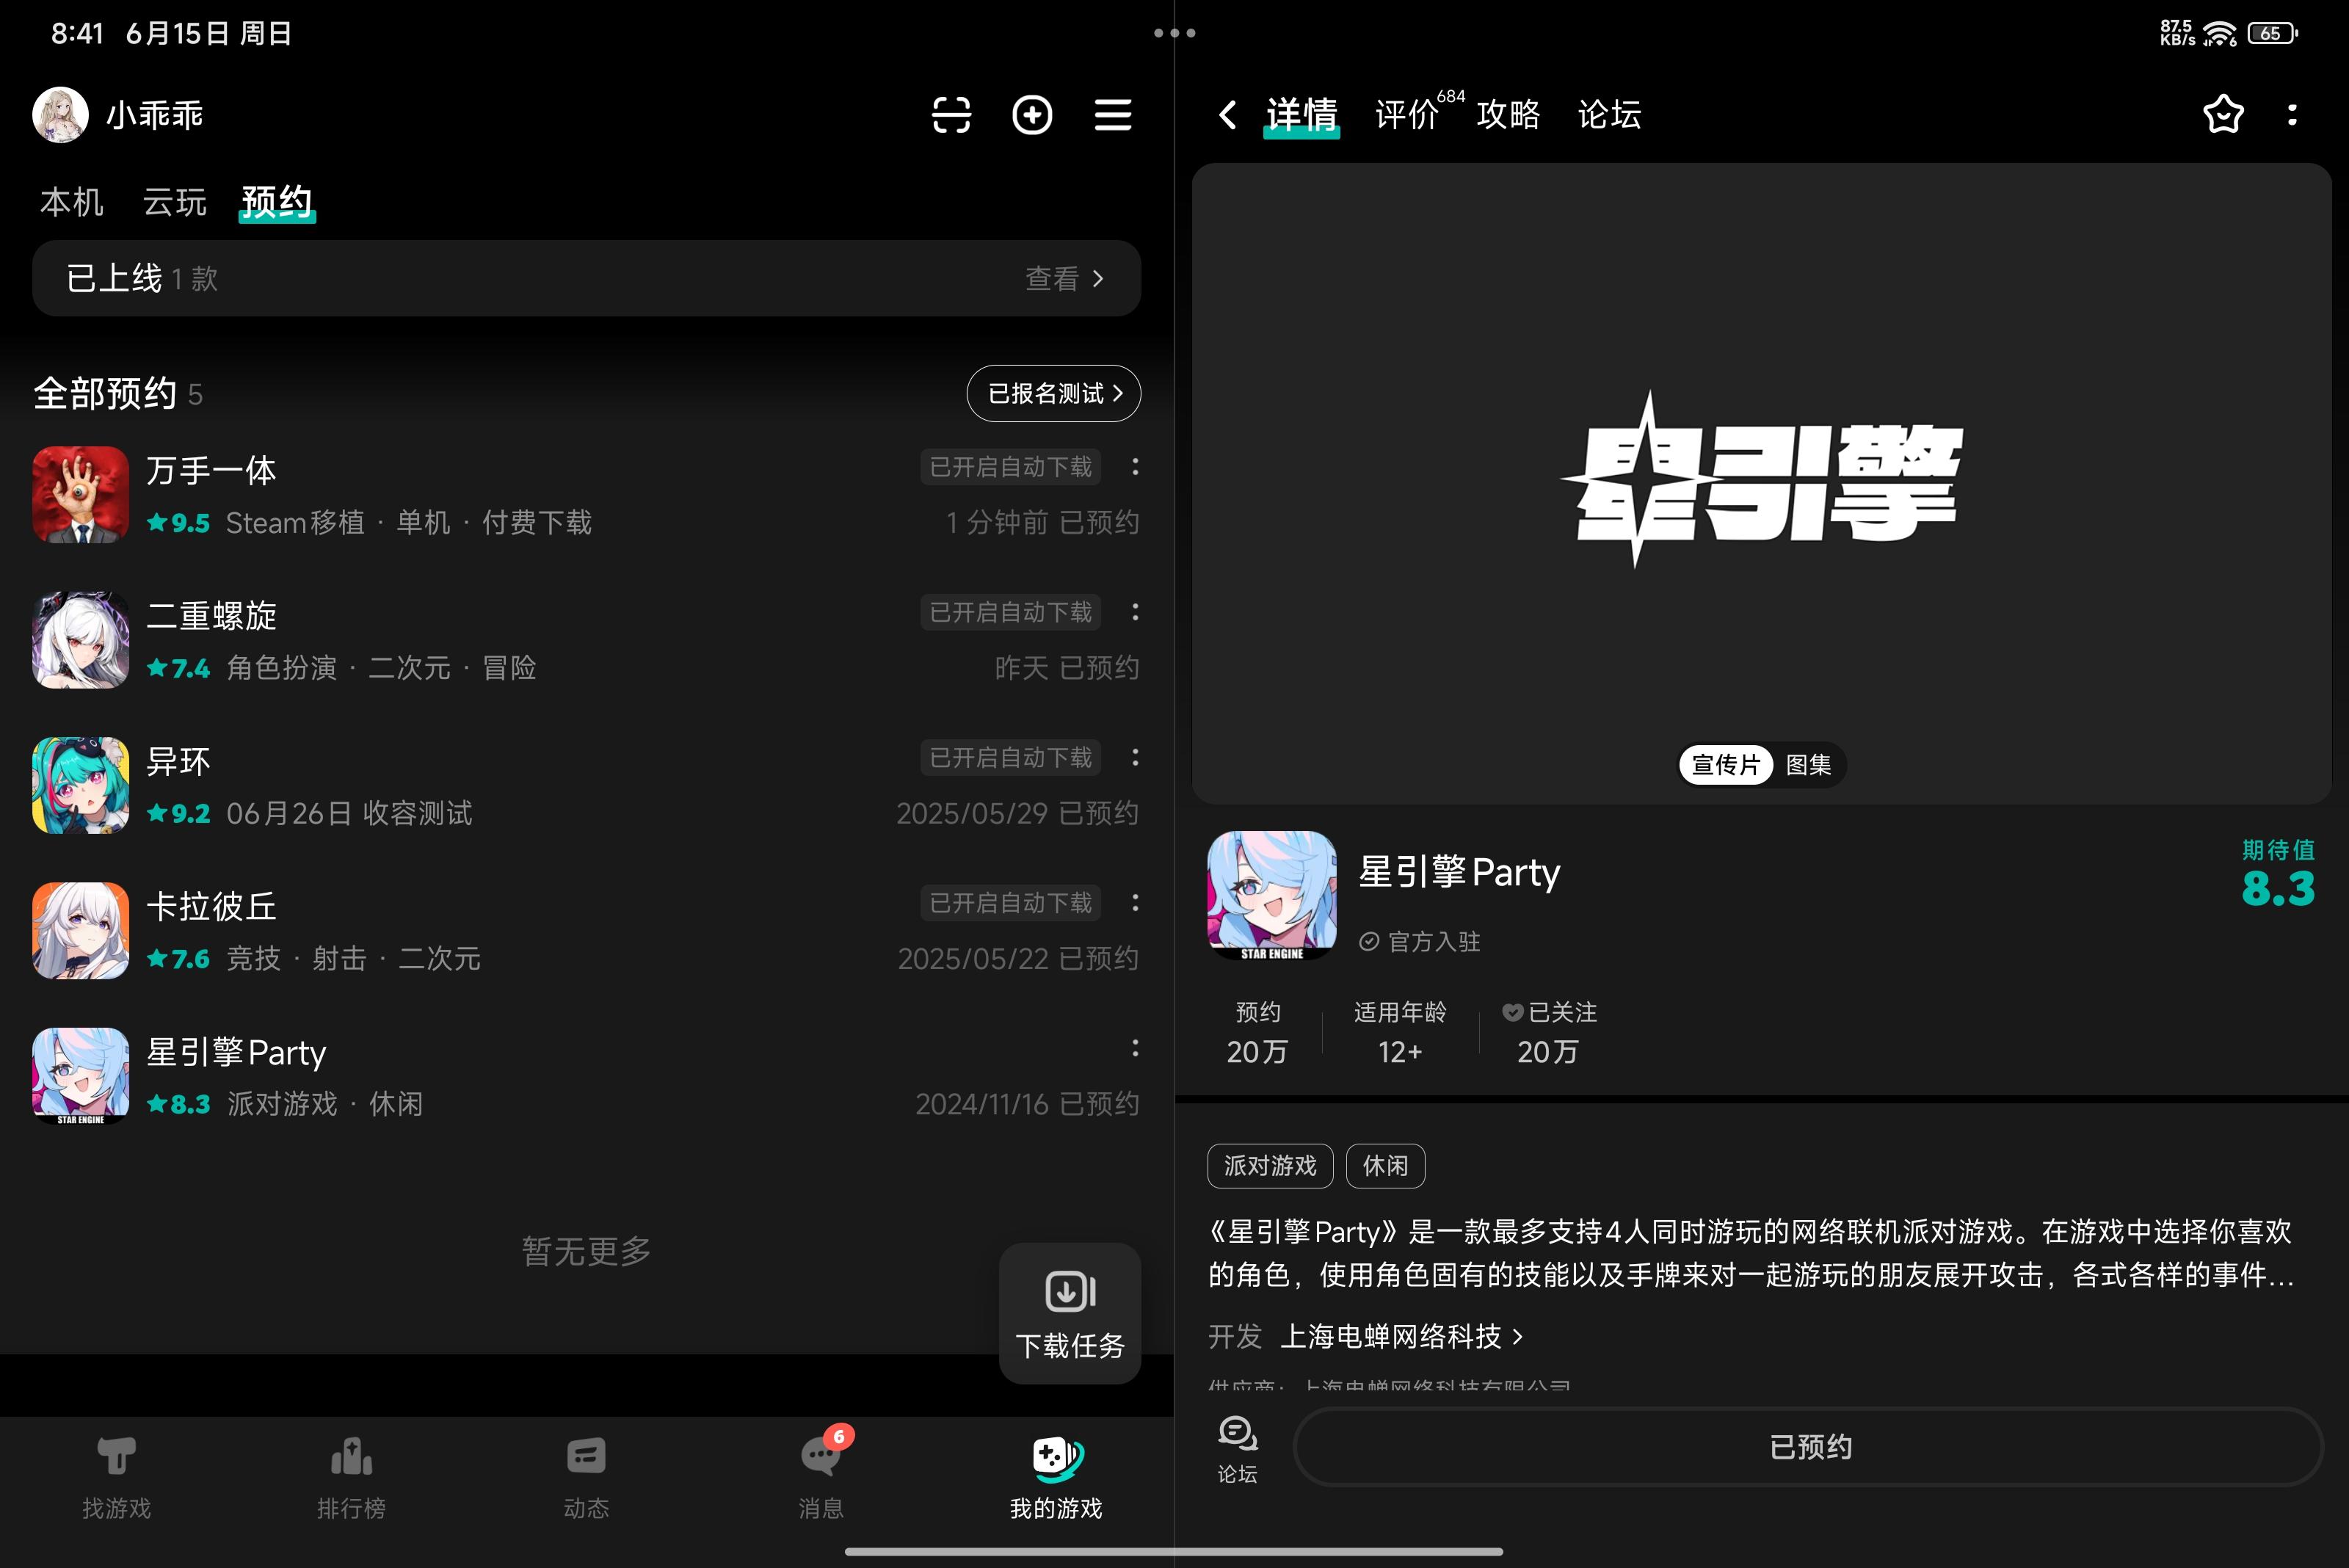Tap the scan QR code icon
2349x1568 pixels.
951,115
